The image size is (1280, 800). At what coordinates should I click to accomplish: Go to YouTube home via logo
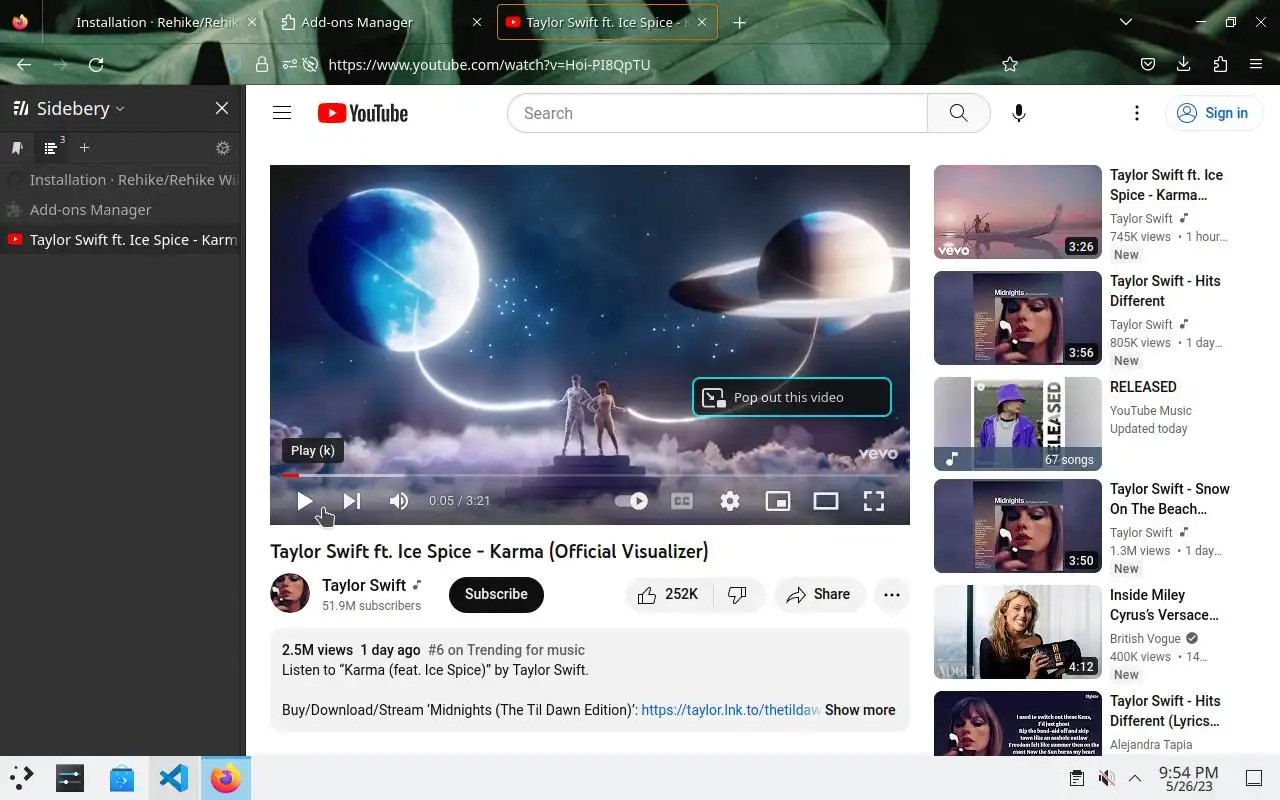[363, 113]
